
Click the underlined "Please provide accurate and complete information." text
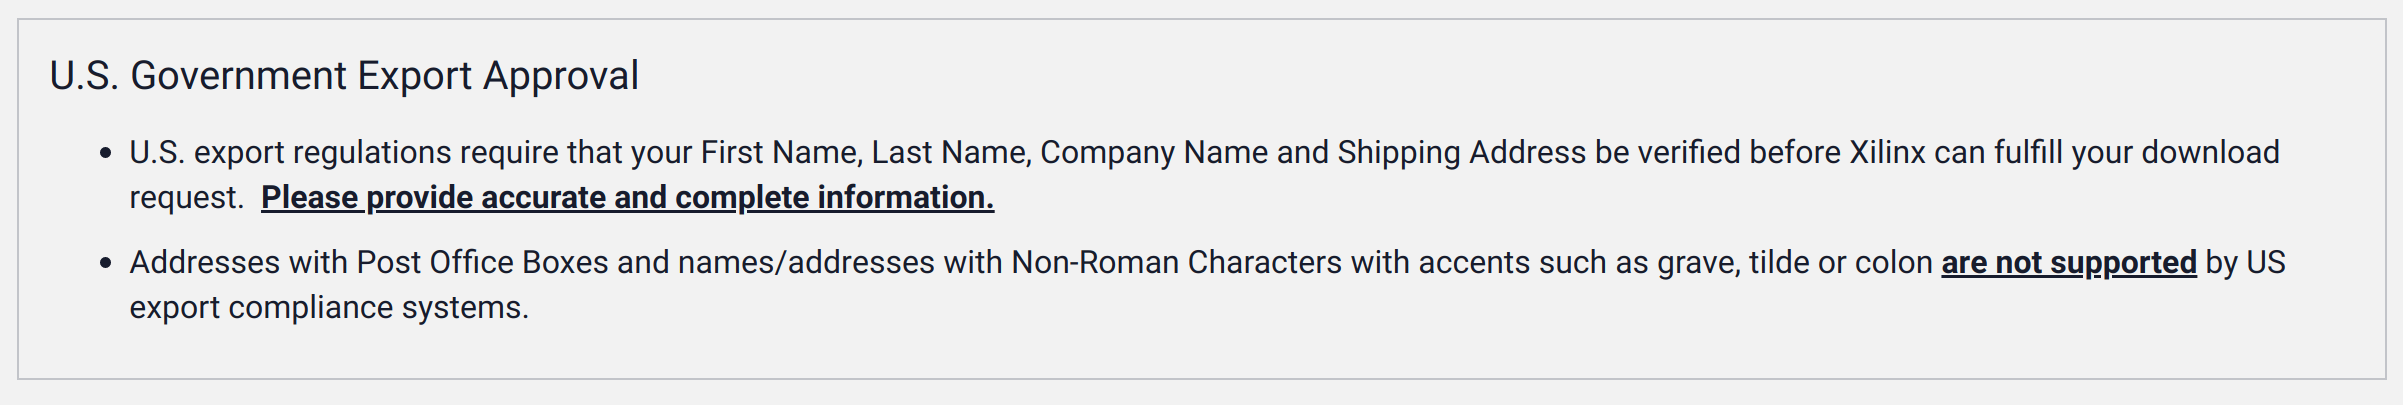pyautogui.click(x=627, y=198)
